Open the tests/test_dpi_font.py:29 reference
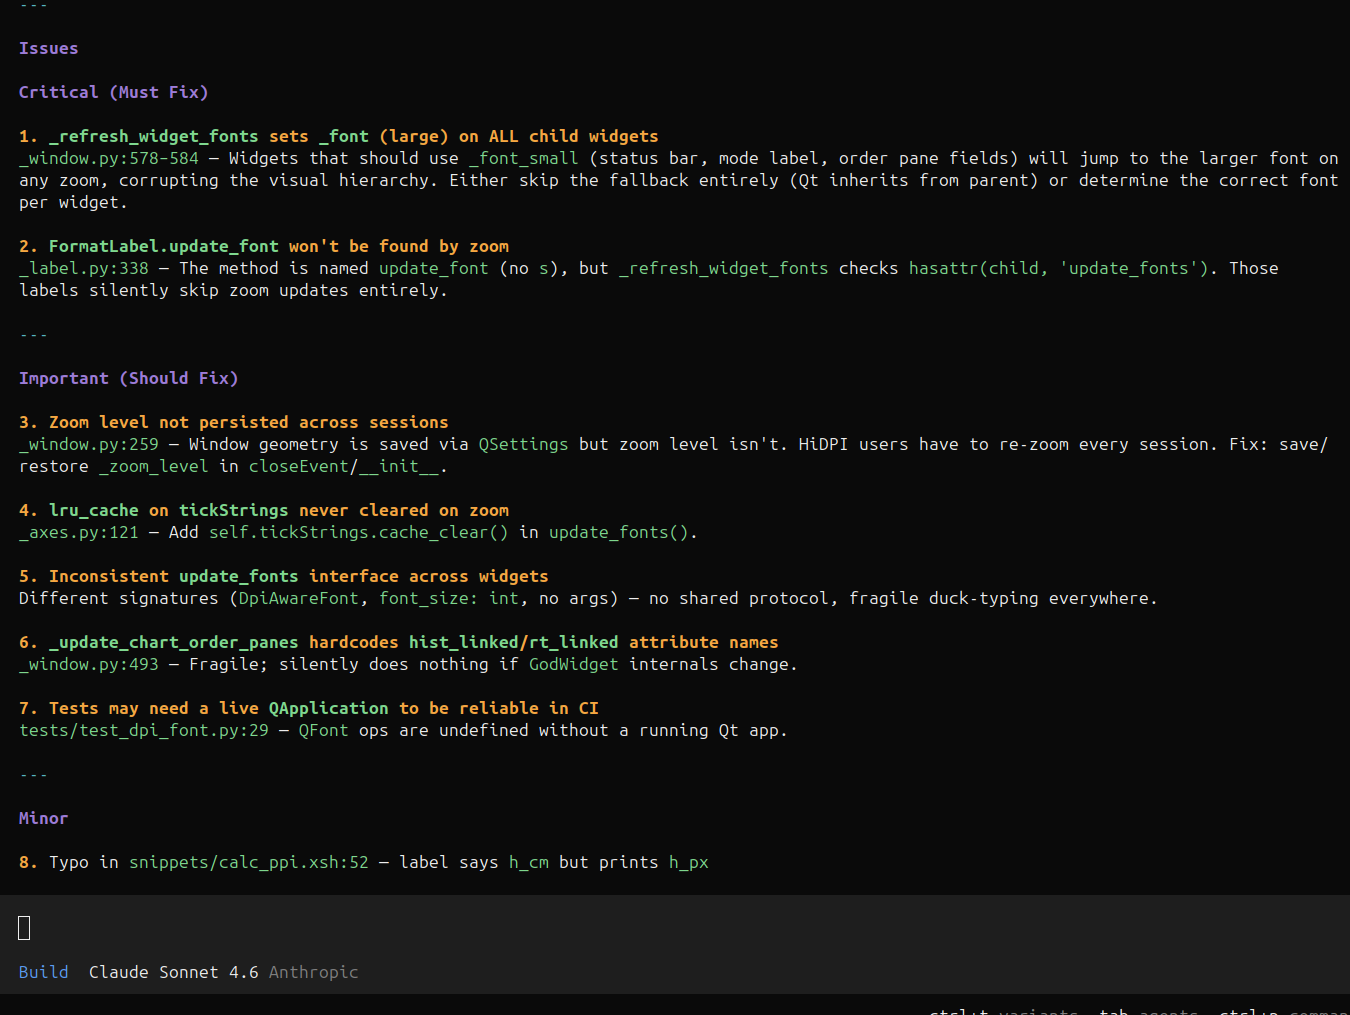 coord(144,730)
